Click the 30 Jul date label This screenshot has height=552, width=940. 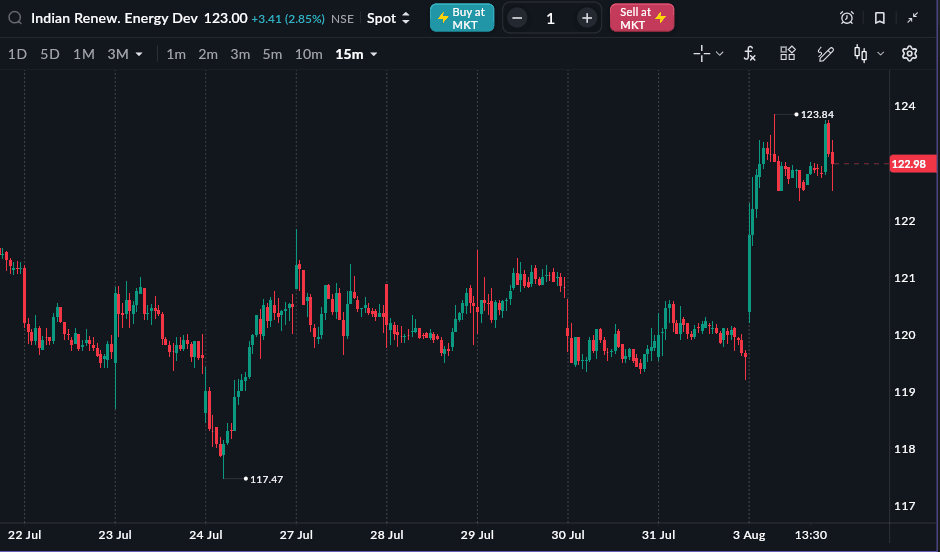568,535
